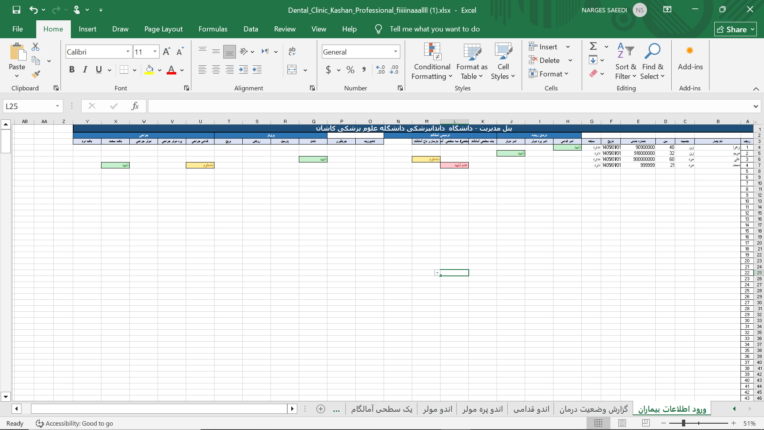Apply comma style number format

[363, 70]
